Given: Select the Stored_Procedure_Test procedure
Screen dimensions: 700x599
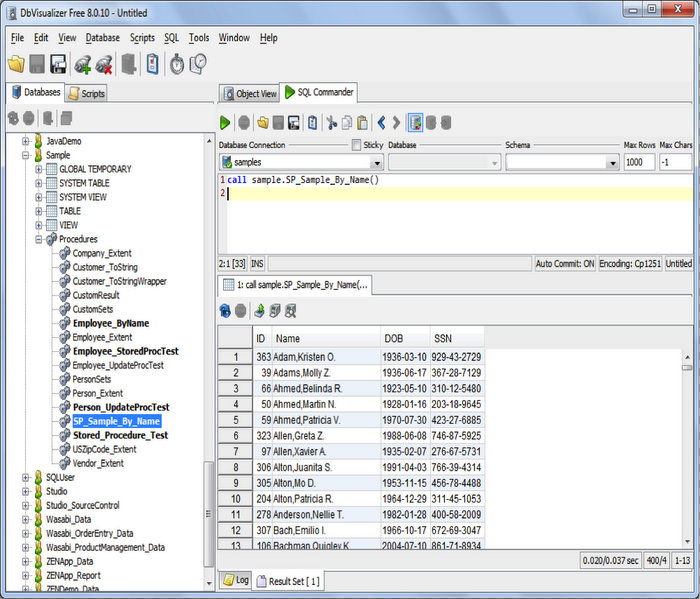Looking at the screenshot, I should (x=121, y=436).
